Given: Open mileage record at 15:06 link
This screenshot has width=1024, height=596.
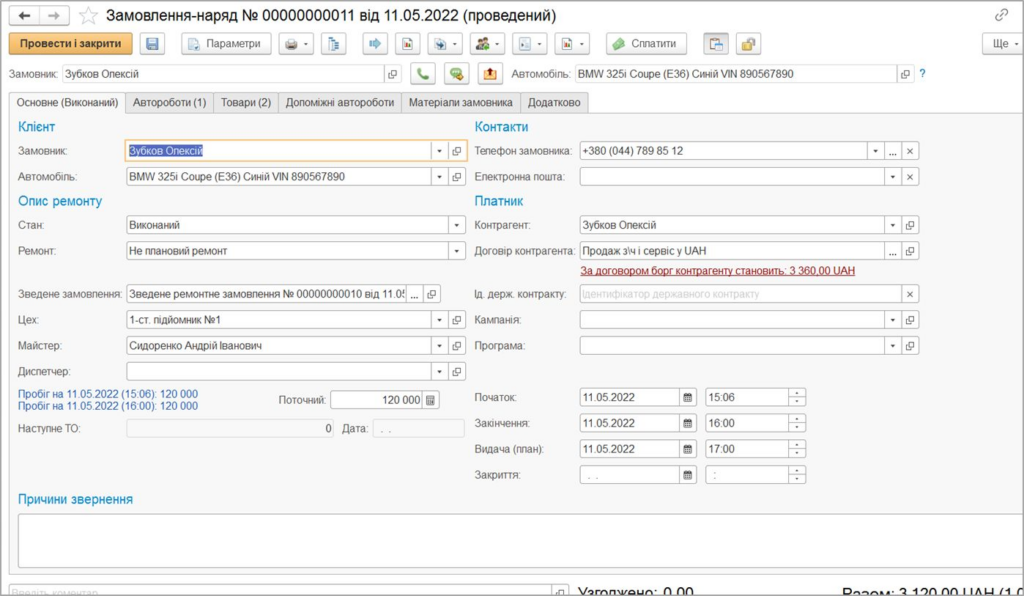Looking at the screenshot, I should pos(108,394).
